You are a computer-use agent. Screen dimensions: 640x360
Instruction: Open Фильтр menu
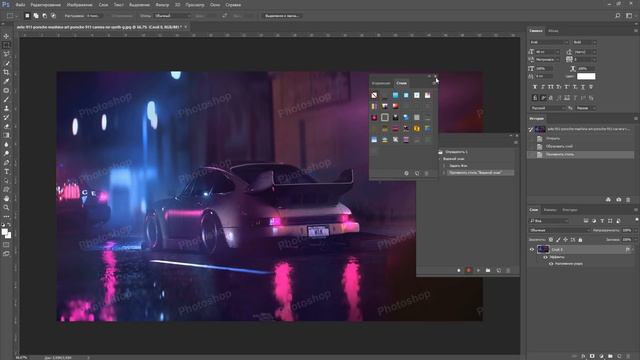click(x=162, y=5)
